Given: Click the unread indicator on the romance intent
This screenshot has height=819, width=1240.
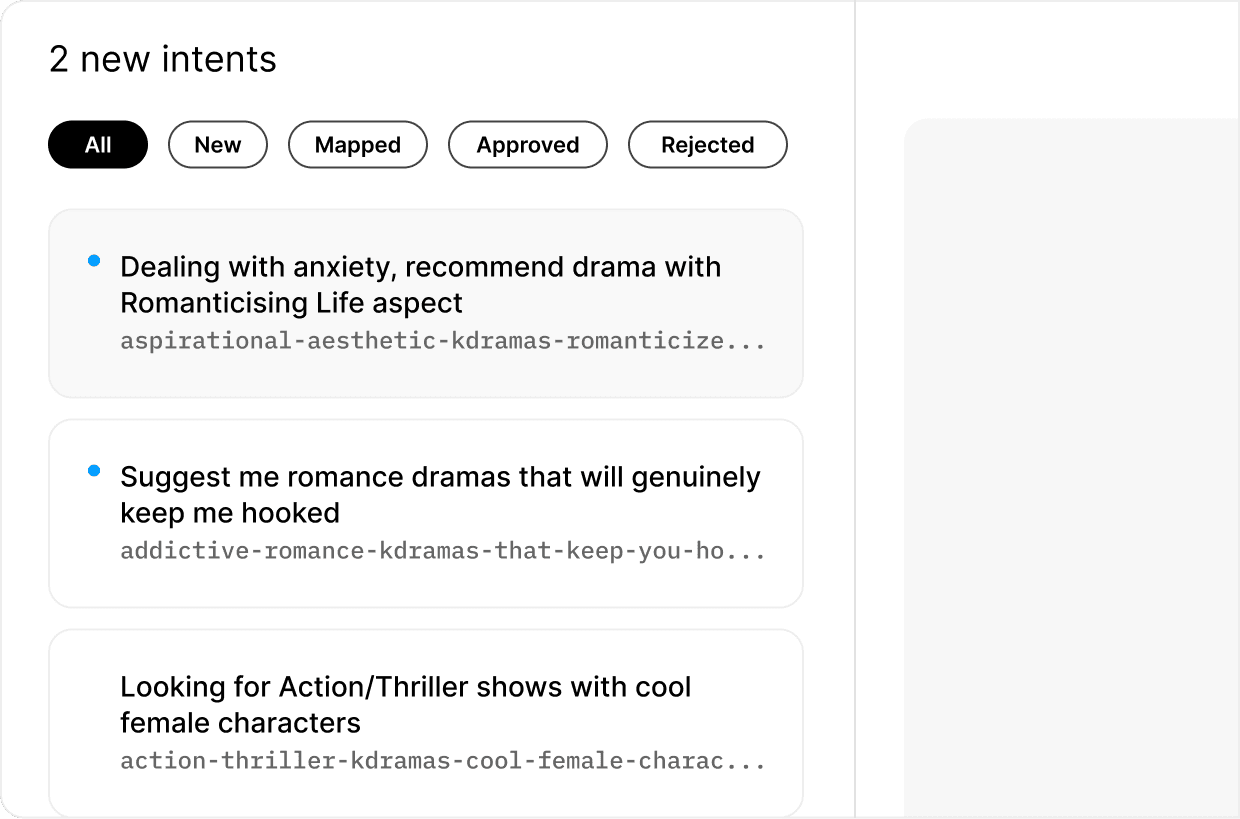Looking at the screenshot, I should tap(94, 469).
